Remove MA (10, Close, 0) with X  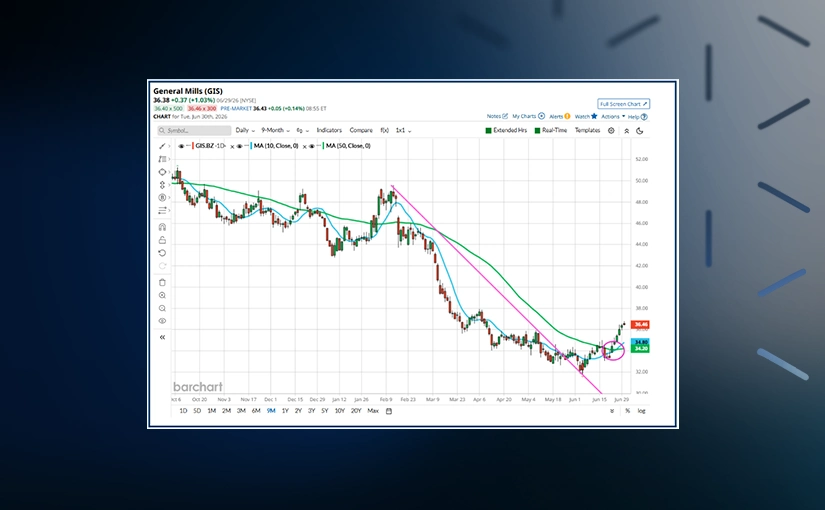[x=304, y=146]
